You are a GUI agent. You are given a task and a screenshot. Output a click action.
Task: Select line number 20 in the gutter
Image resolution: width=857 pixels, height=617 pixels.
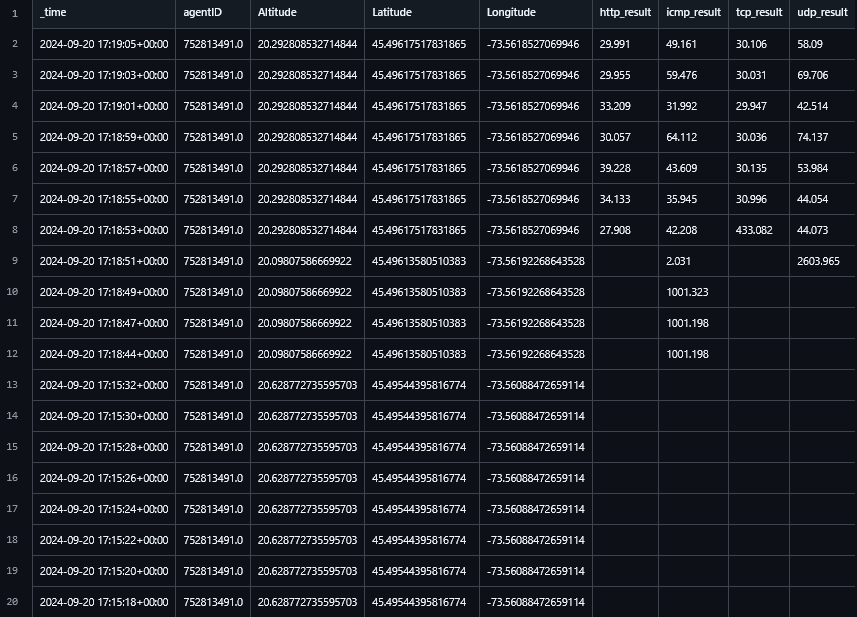[12, 602]
